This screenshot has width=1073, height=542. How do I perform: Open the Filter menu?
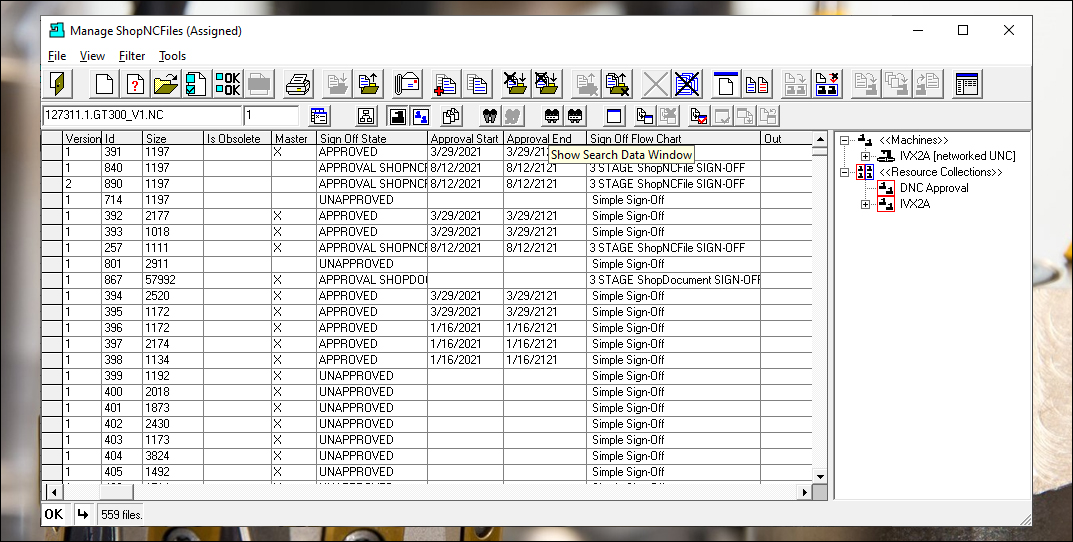click(x=131, y=56)
